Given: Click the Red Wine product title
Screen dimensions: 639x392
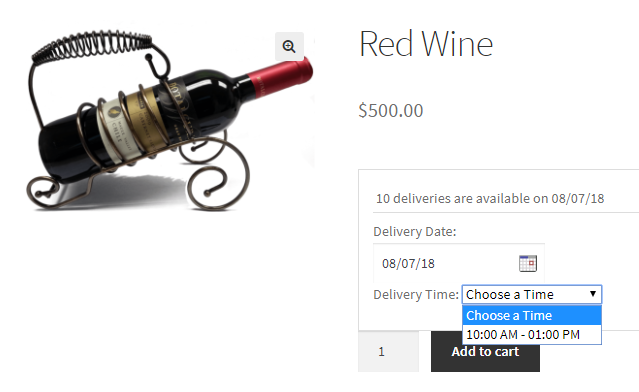Looking at the screenshot, I should 426,44.
